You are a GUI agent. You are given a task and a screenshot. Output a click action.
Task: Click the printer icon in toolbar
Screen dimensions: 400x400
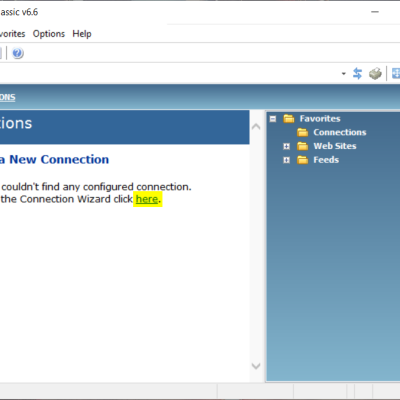375,73
